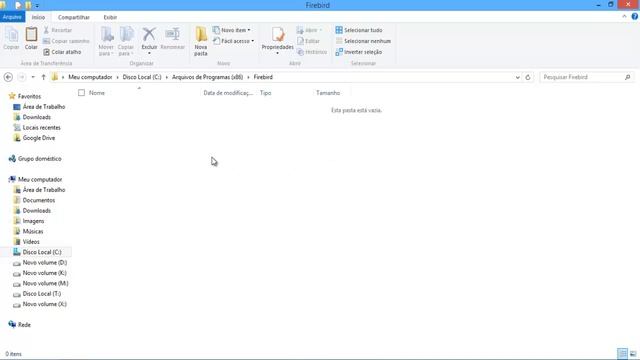The image size is (640, 360).
Task: Open Imagens in navigation pane
Action: (33, 221)
